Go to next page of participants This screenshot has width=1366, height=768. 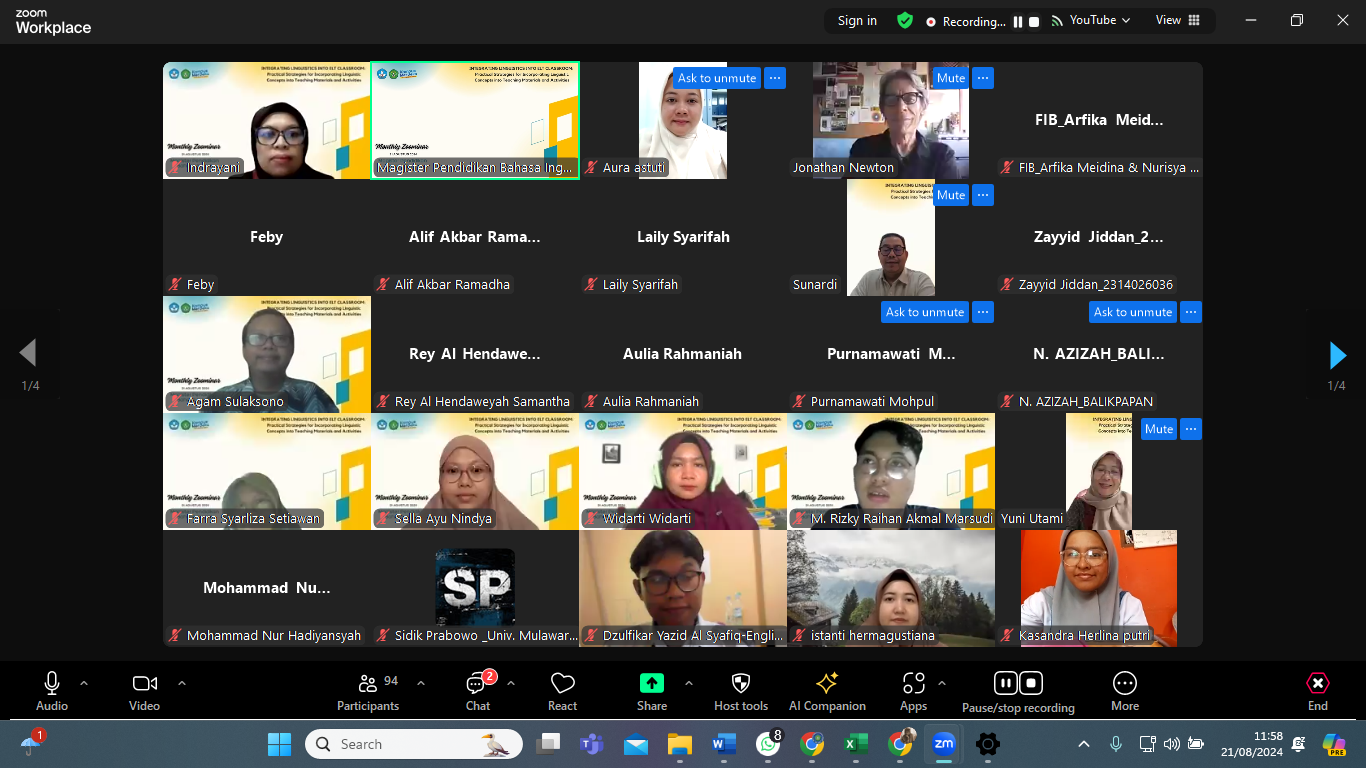(1337, 355)
